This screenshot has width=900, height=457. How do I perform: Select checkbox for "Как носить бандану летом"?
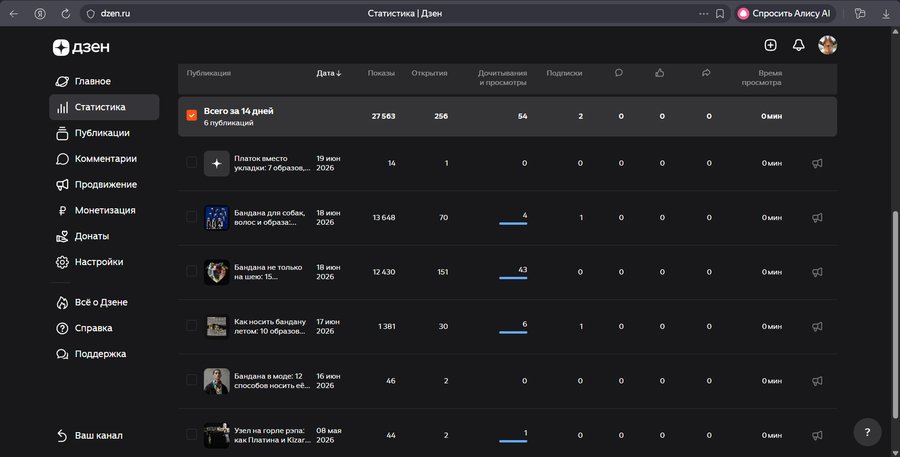tap(192, 326)
